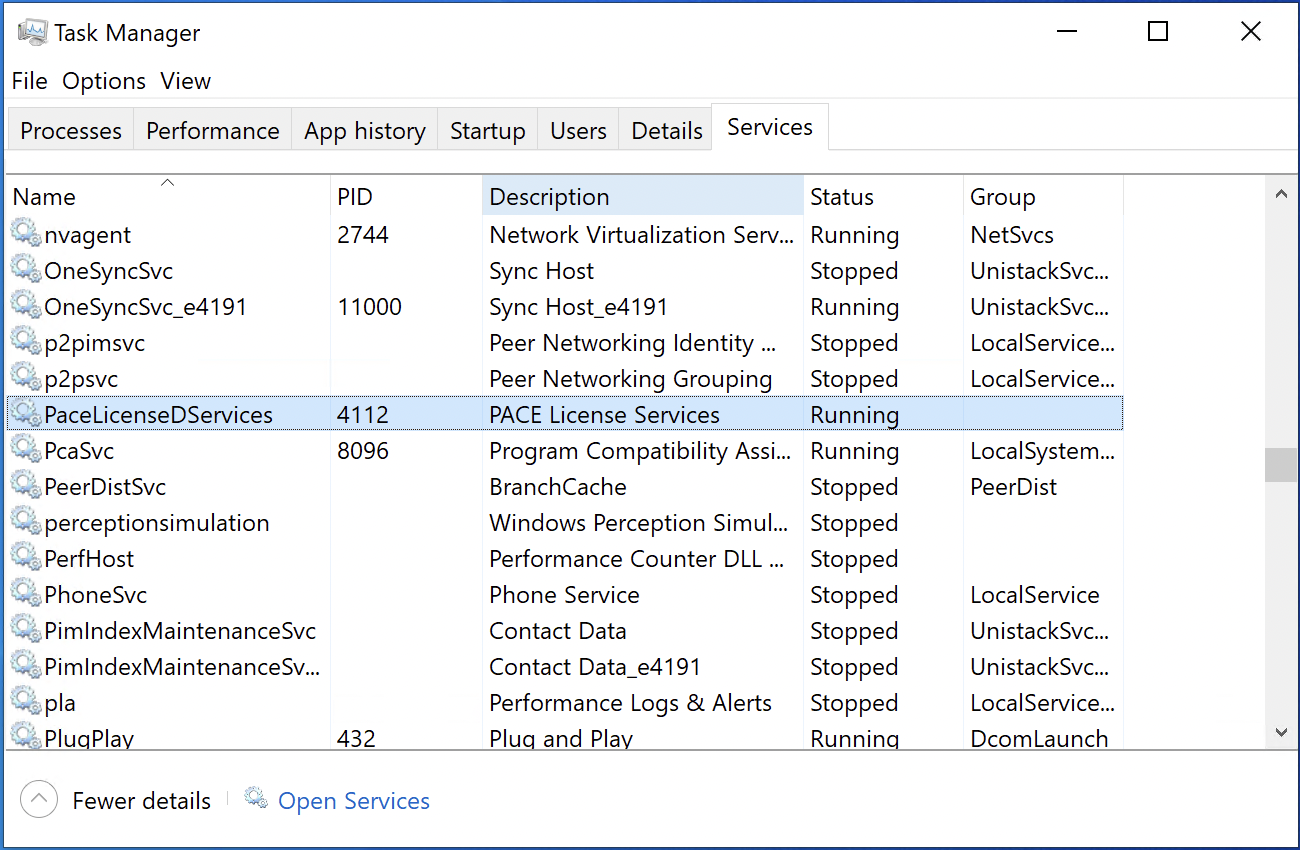Open the Services management console link
The width and height of the screenshot is (1300, 850).
pyautogui.click(x=353, y=800)
